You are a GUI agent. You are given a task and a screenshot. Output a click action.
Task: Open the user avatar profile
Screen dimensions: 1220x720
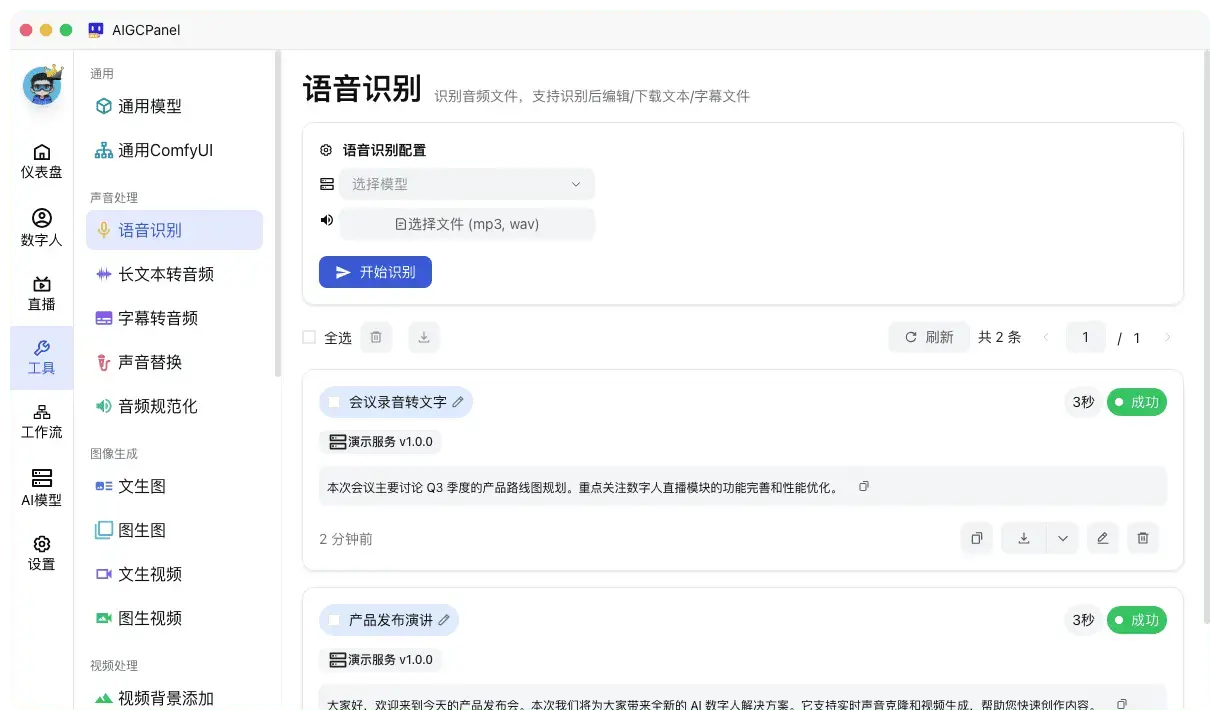point(42,86)
